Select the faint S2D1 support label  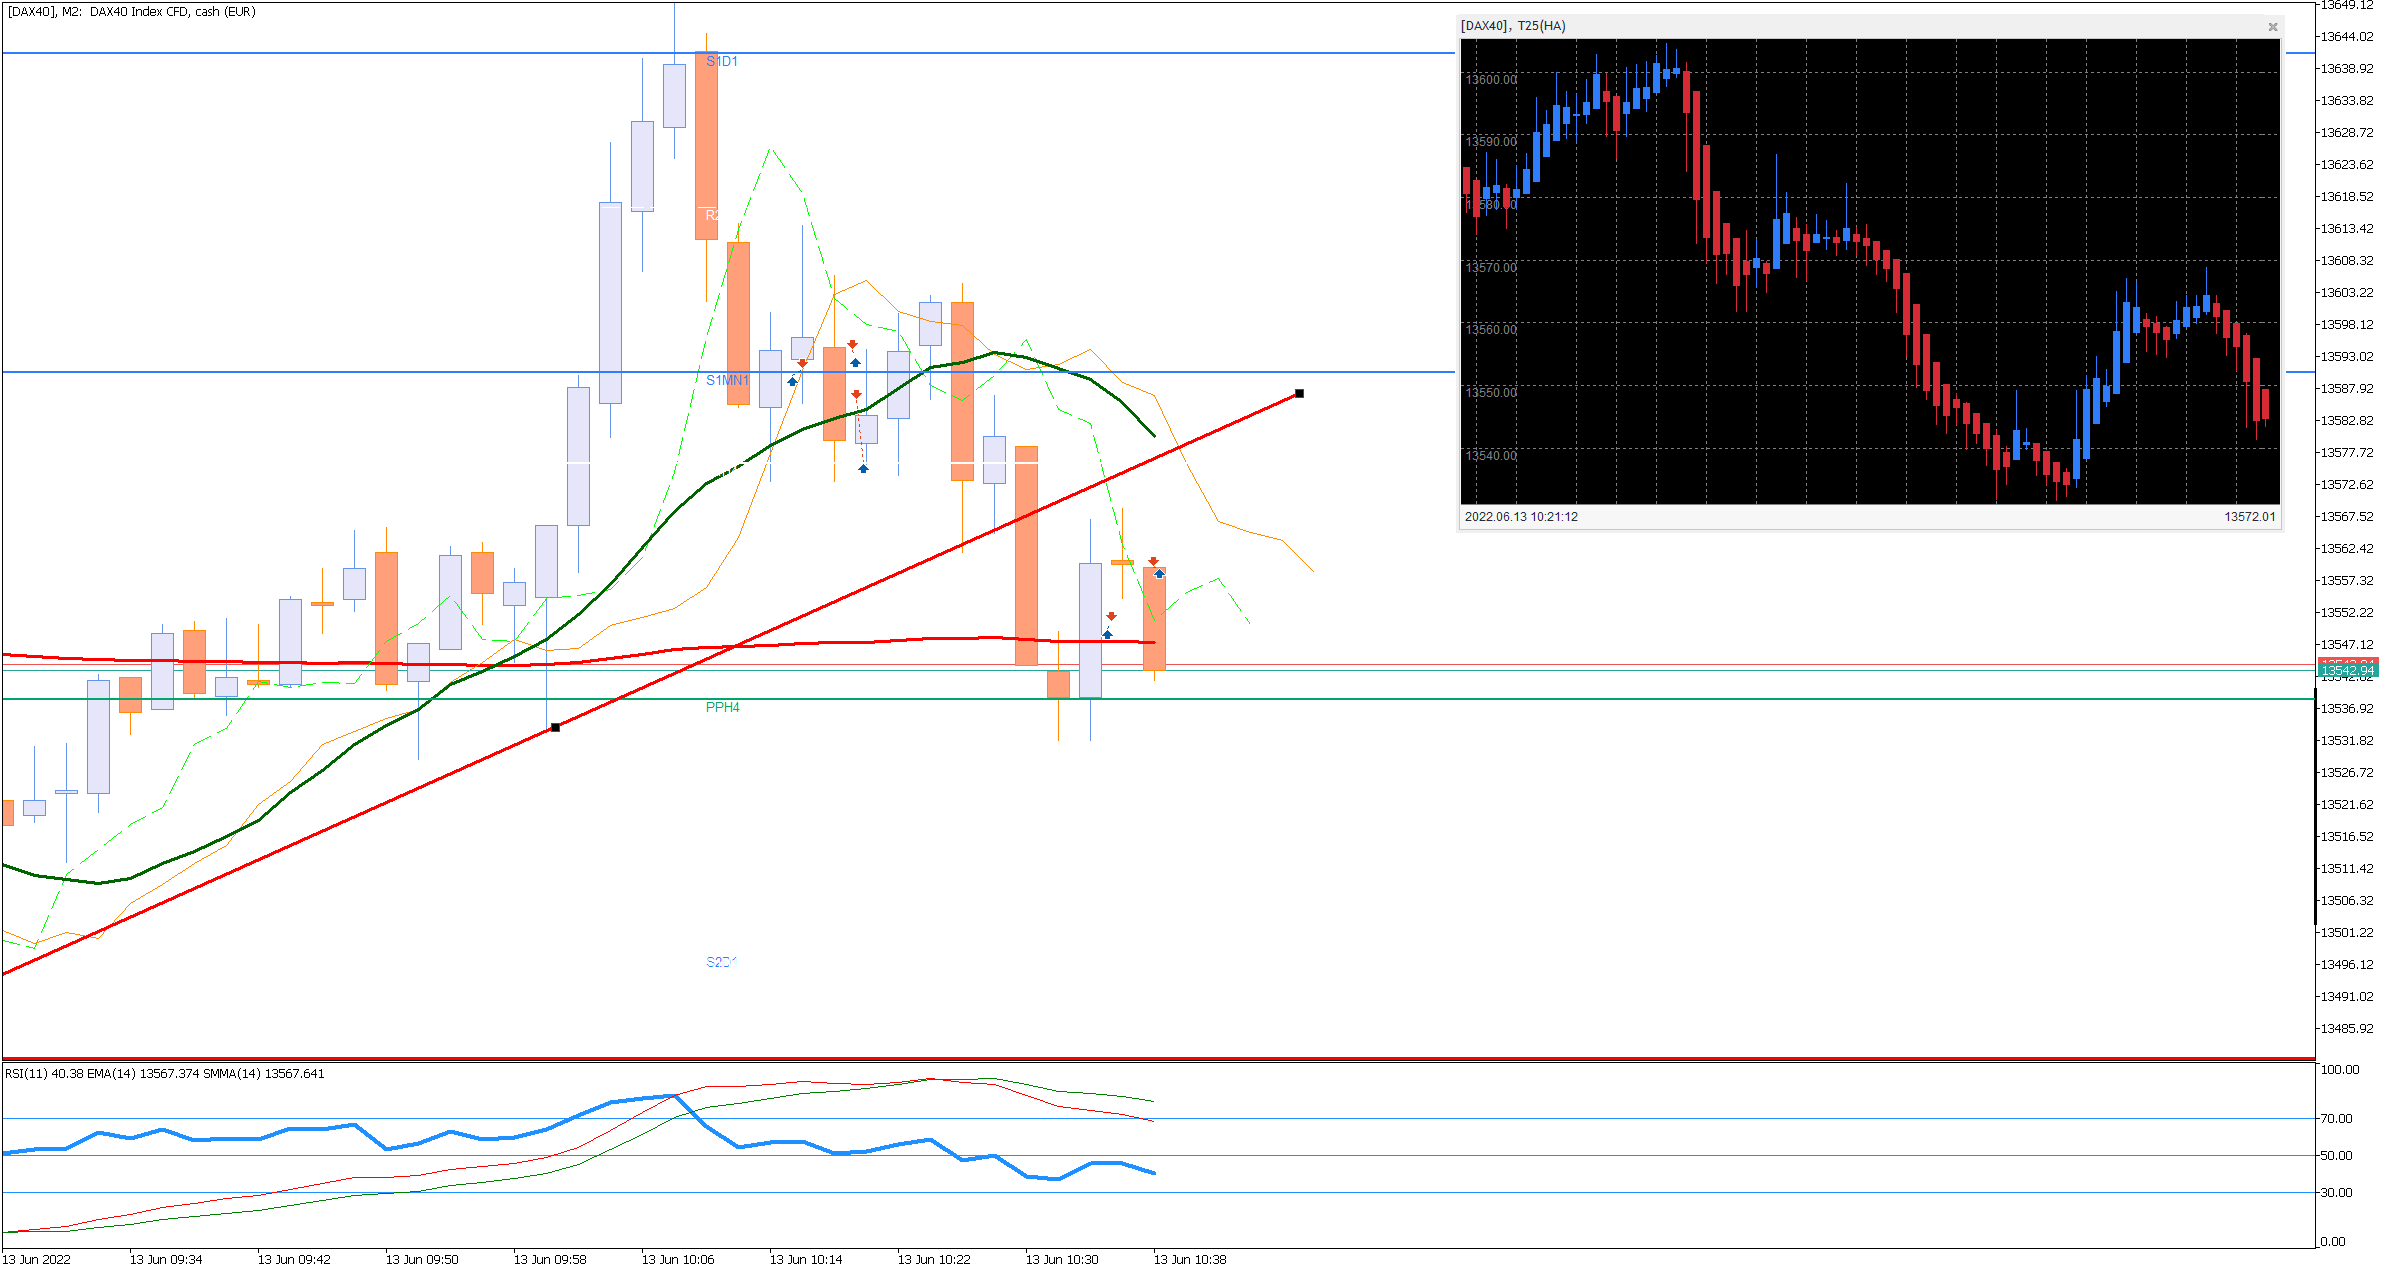[x=721, y=962]
